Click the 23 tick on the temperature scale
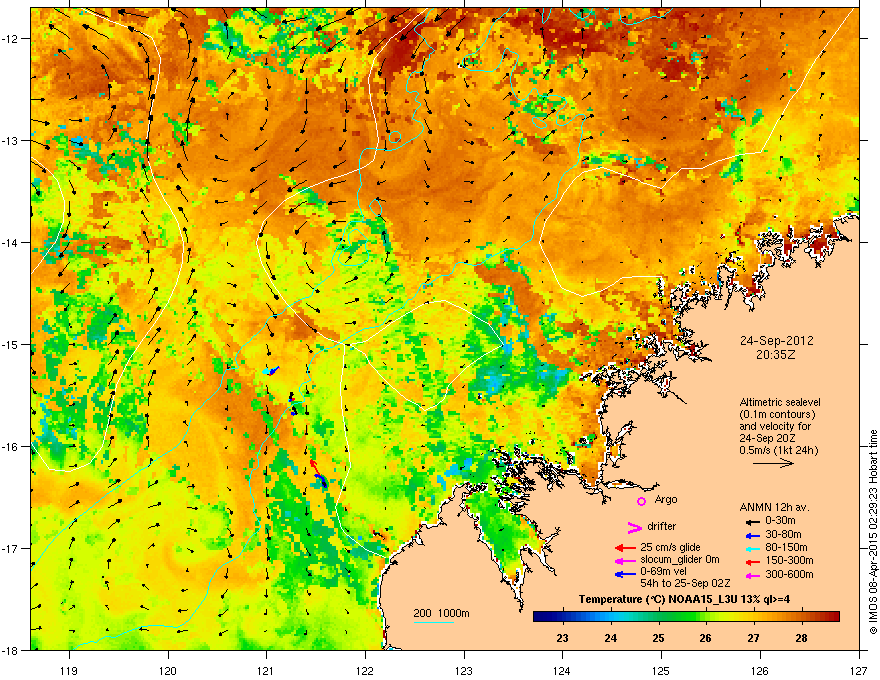 (562, 638)
